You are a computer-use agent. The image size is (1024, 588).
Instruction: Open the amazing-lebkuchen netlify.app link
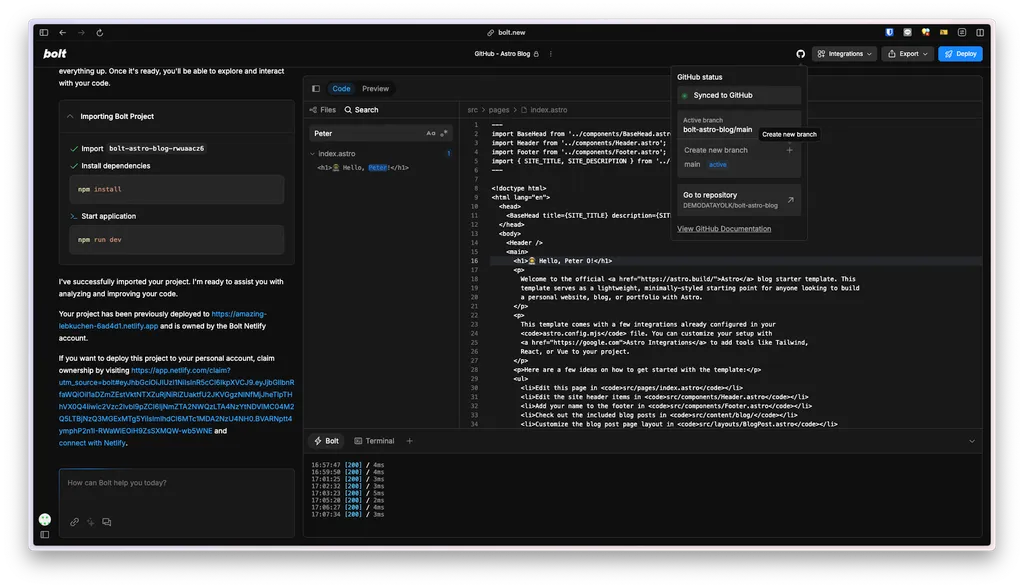pyautogui.click(x=163, y=320)
